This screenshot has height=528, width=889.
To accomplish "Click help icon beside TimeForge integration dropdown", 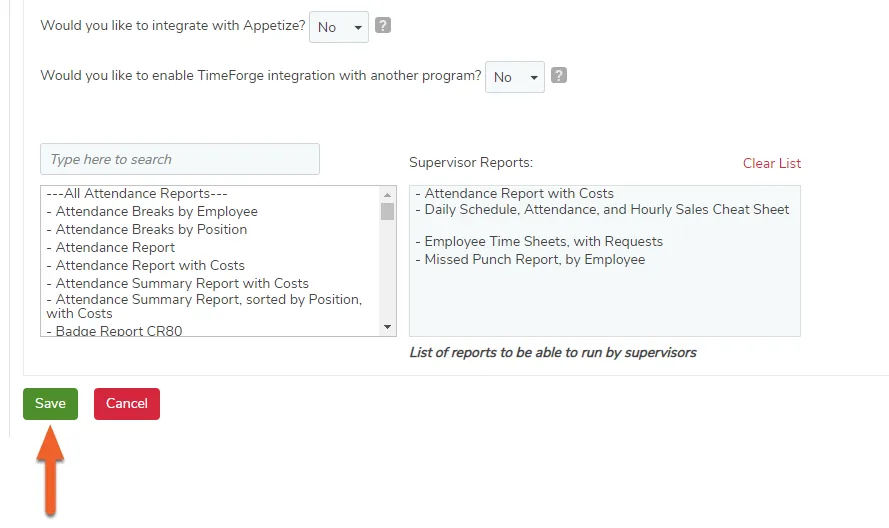I will [x=559, y=75].
